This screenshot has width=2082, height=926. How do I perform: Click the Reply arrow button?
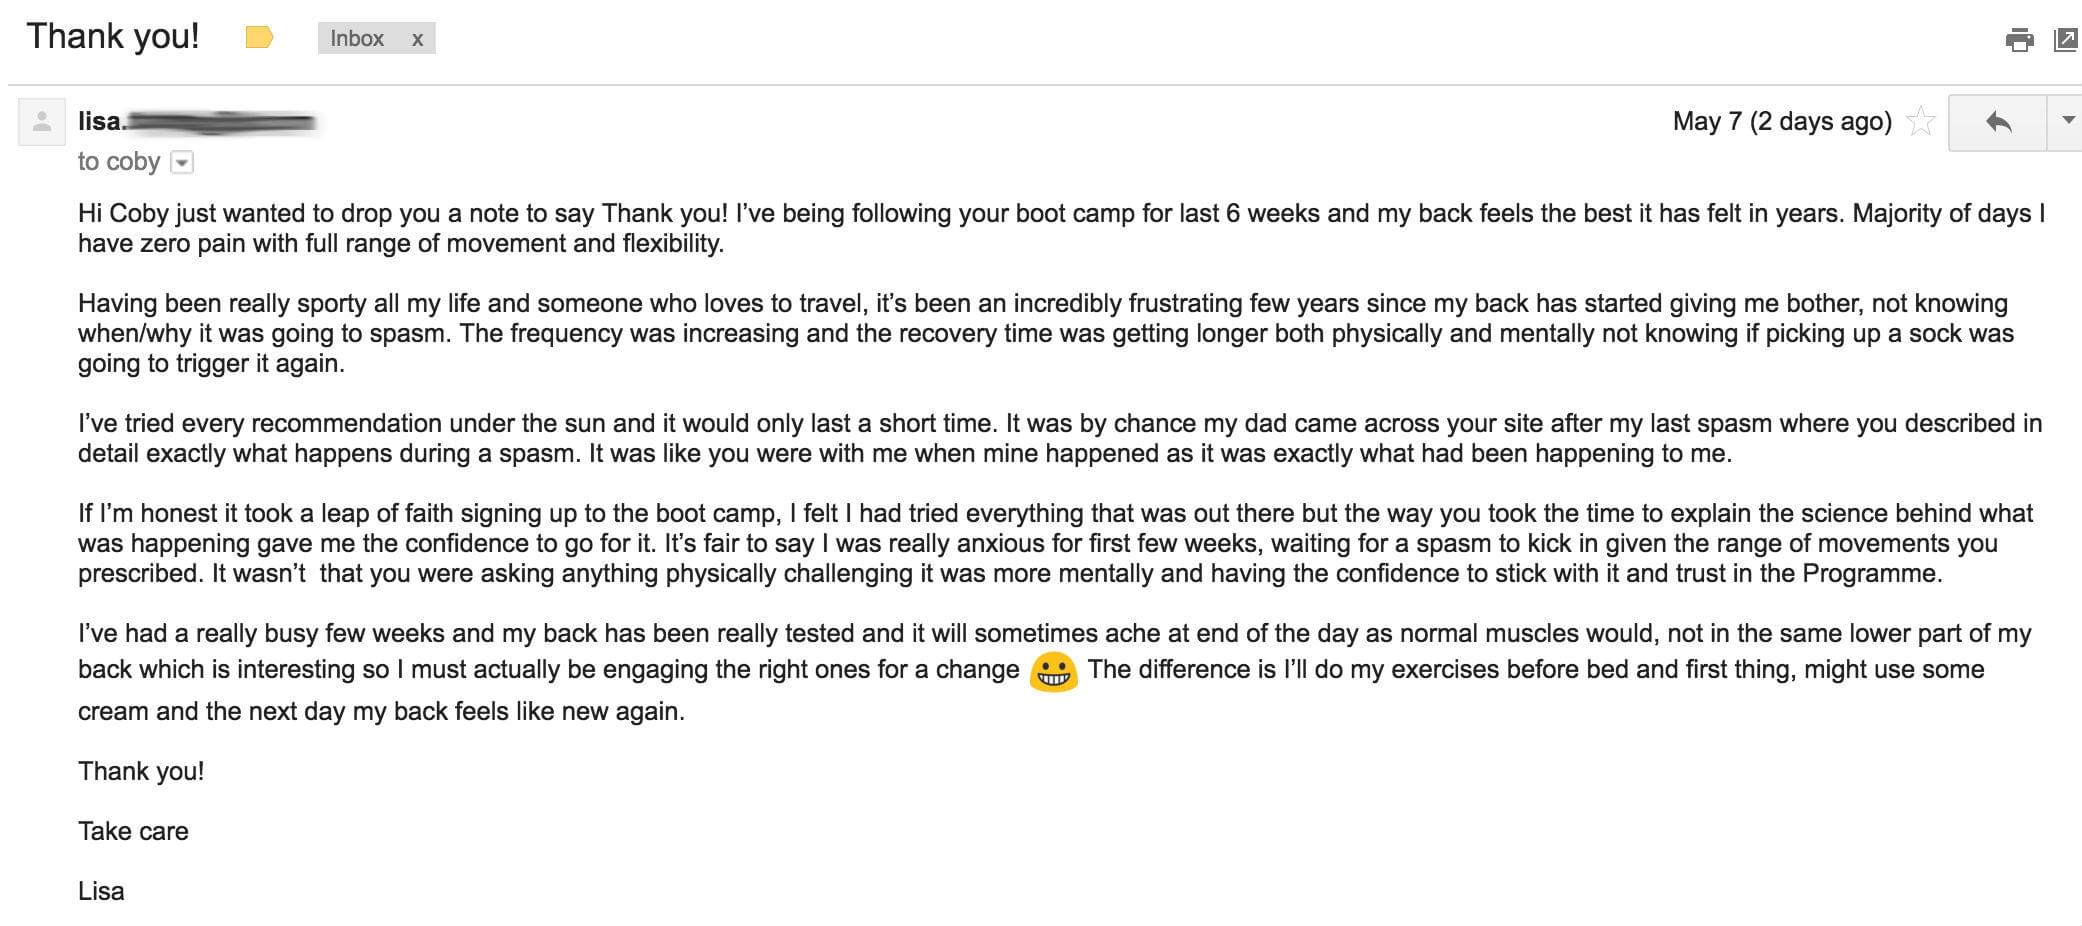[x=1998, y=122]
